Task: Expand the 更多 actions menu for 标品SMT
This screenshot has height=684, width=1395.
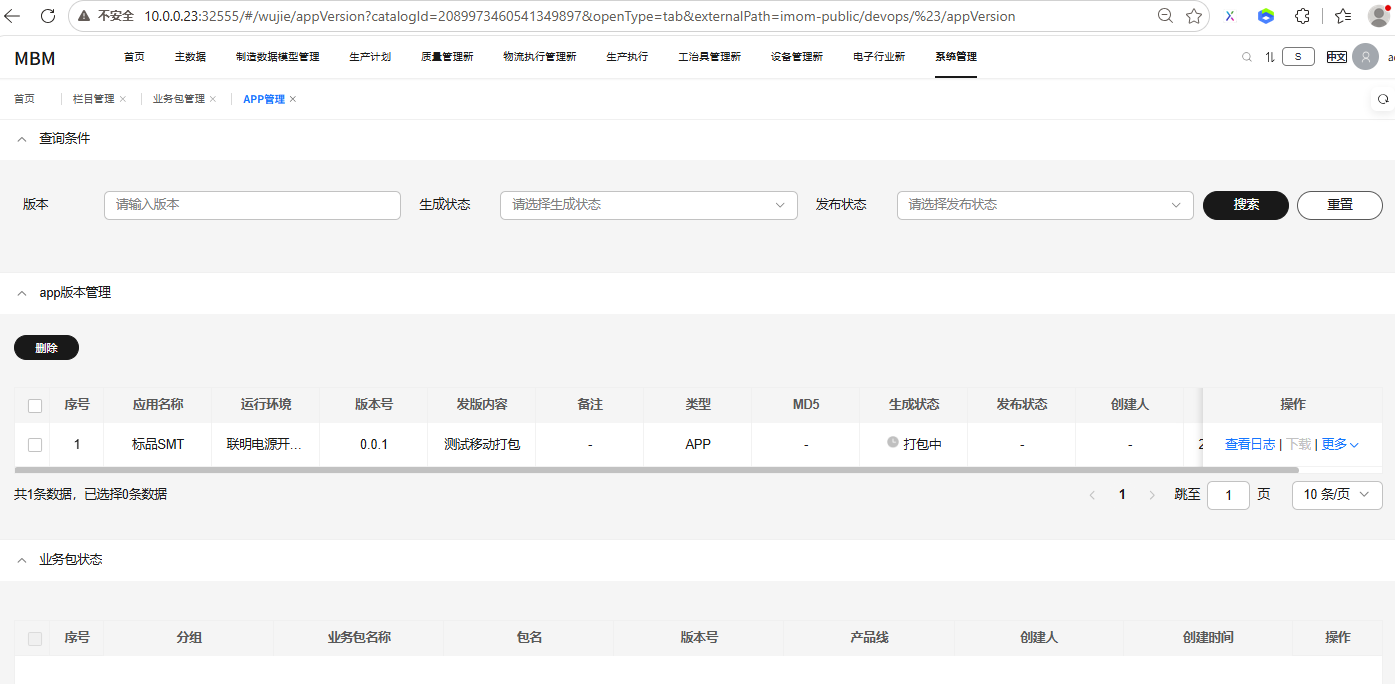Action: [x=1340, y=444]
